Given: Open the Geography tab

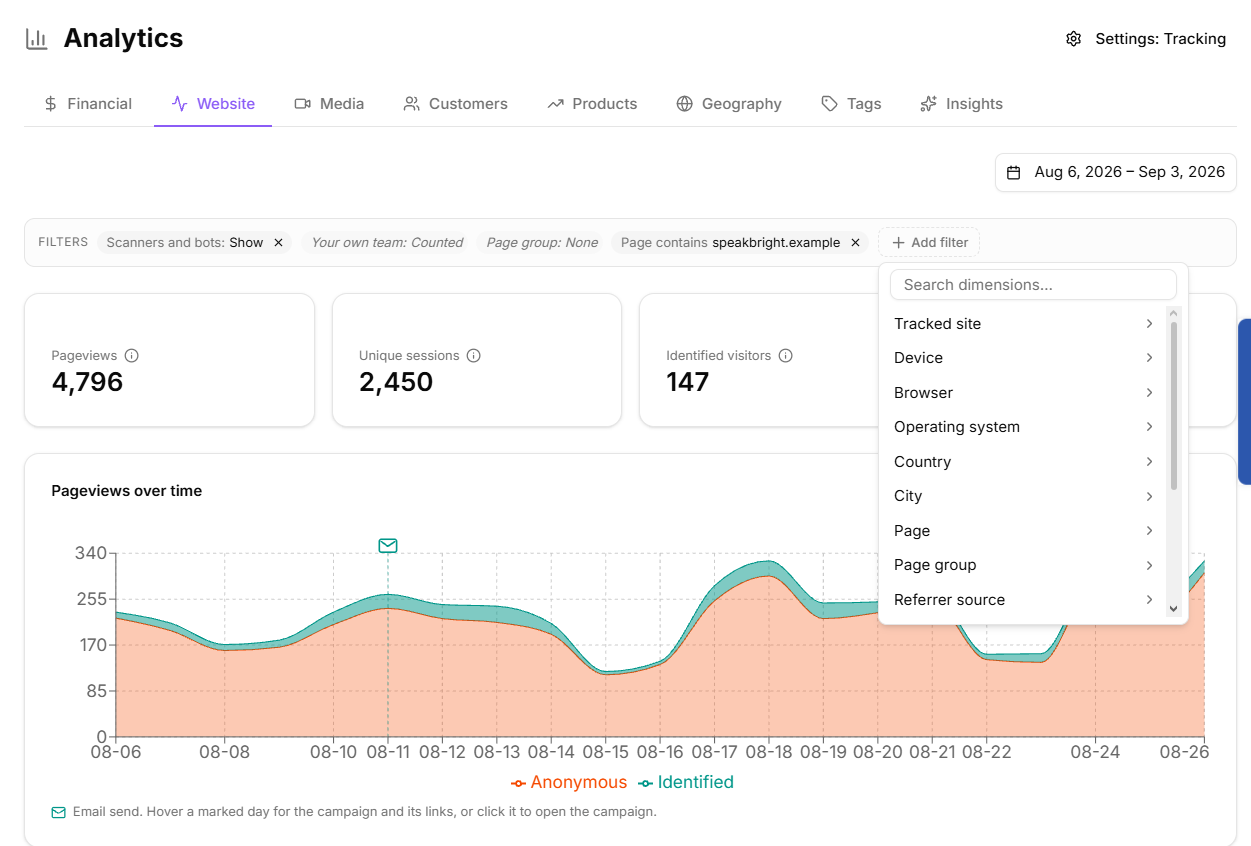Looking at the screenshot, I should (729, 104).
